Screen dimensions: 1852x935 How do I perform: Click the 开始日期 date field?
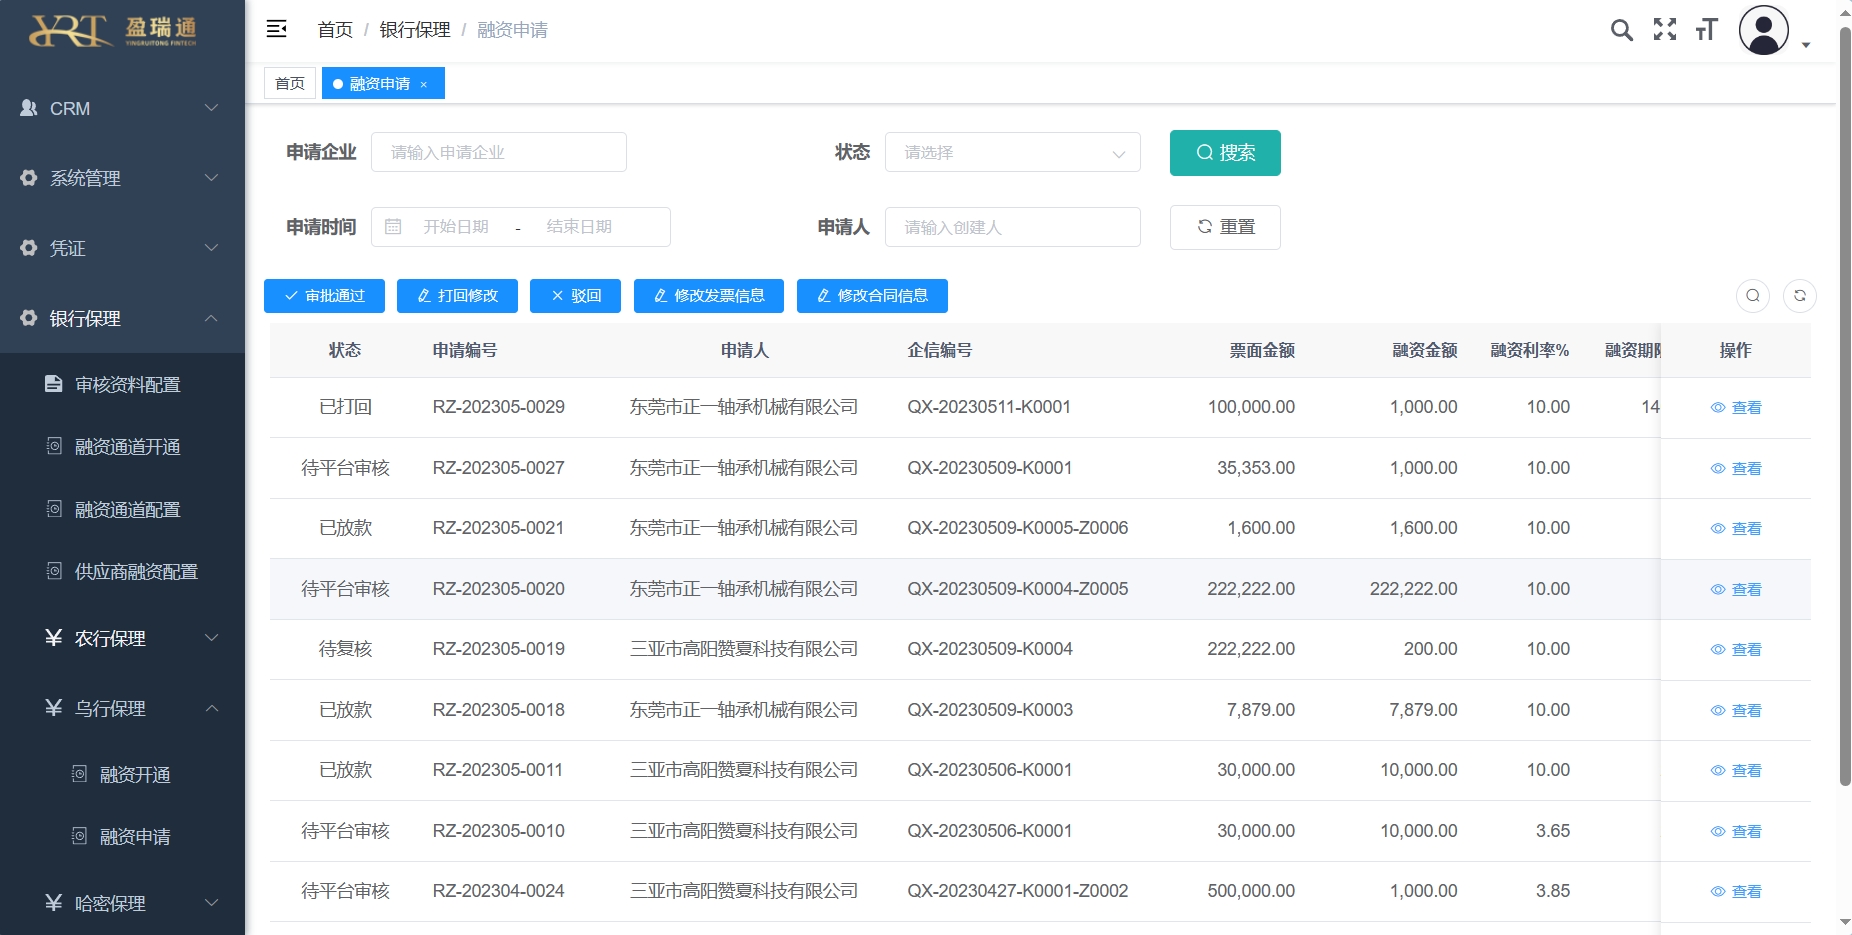(456, 227)
